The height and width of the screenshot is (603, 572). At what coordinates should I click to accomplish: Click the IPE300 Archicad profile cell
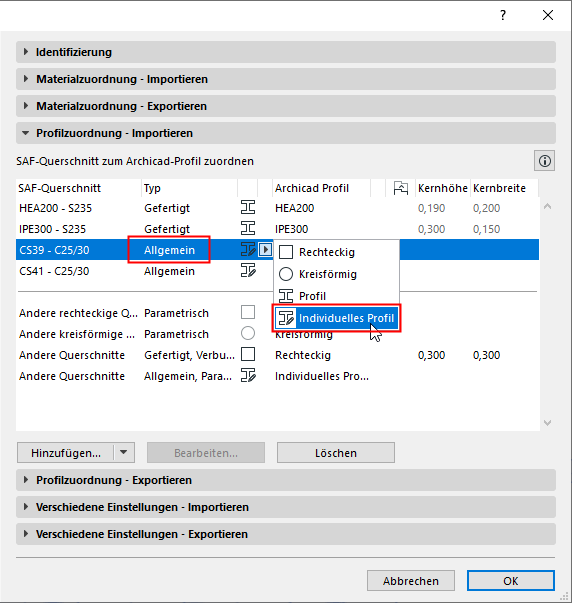(291, 229)
